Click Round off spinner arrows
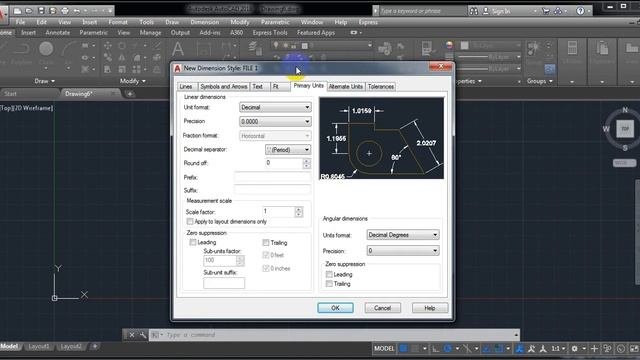This screenshot has width=640, height=360. (307, 163)
